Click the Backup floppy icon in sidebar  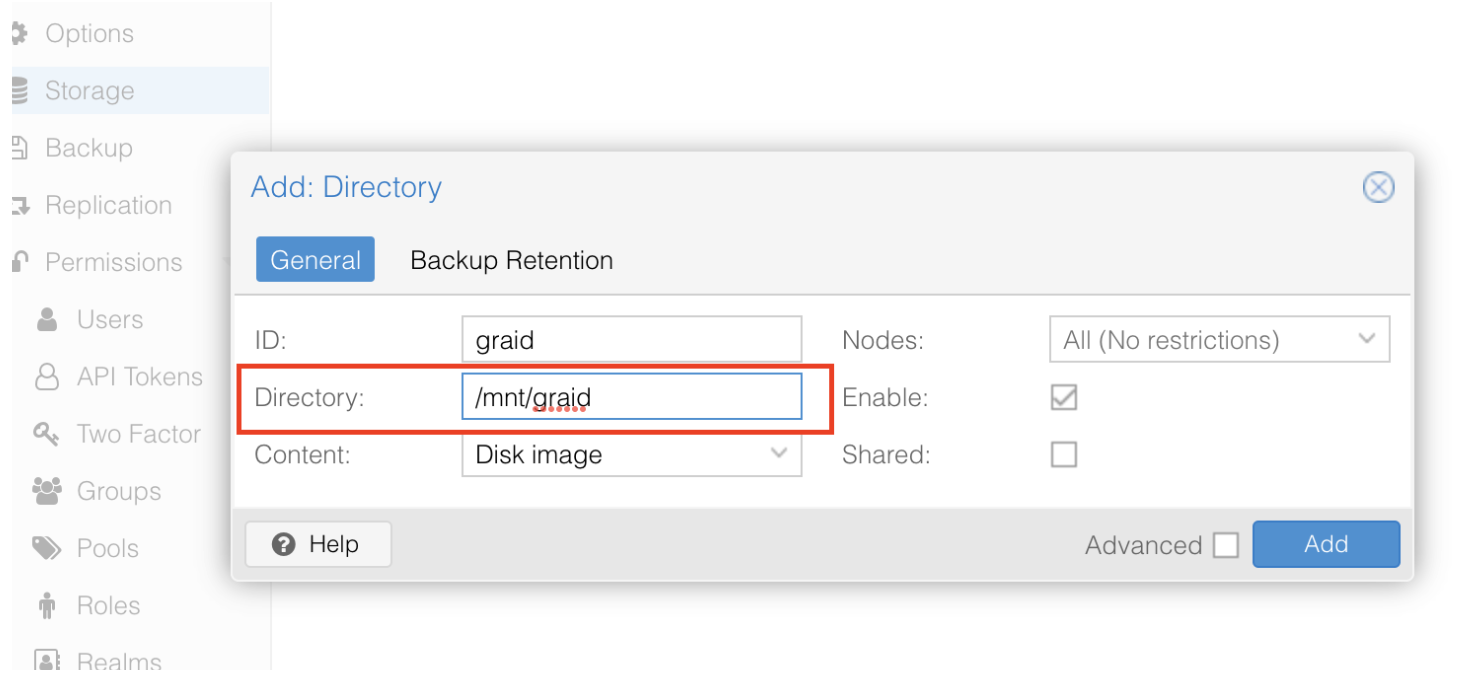pos(19,148)
